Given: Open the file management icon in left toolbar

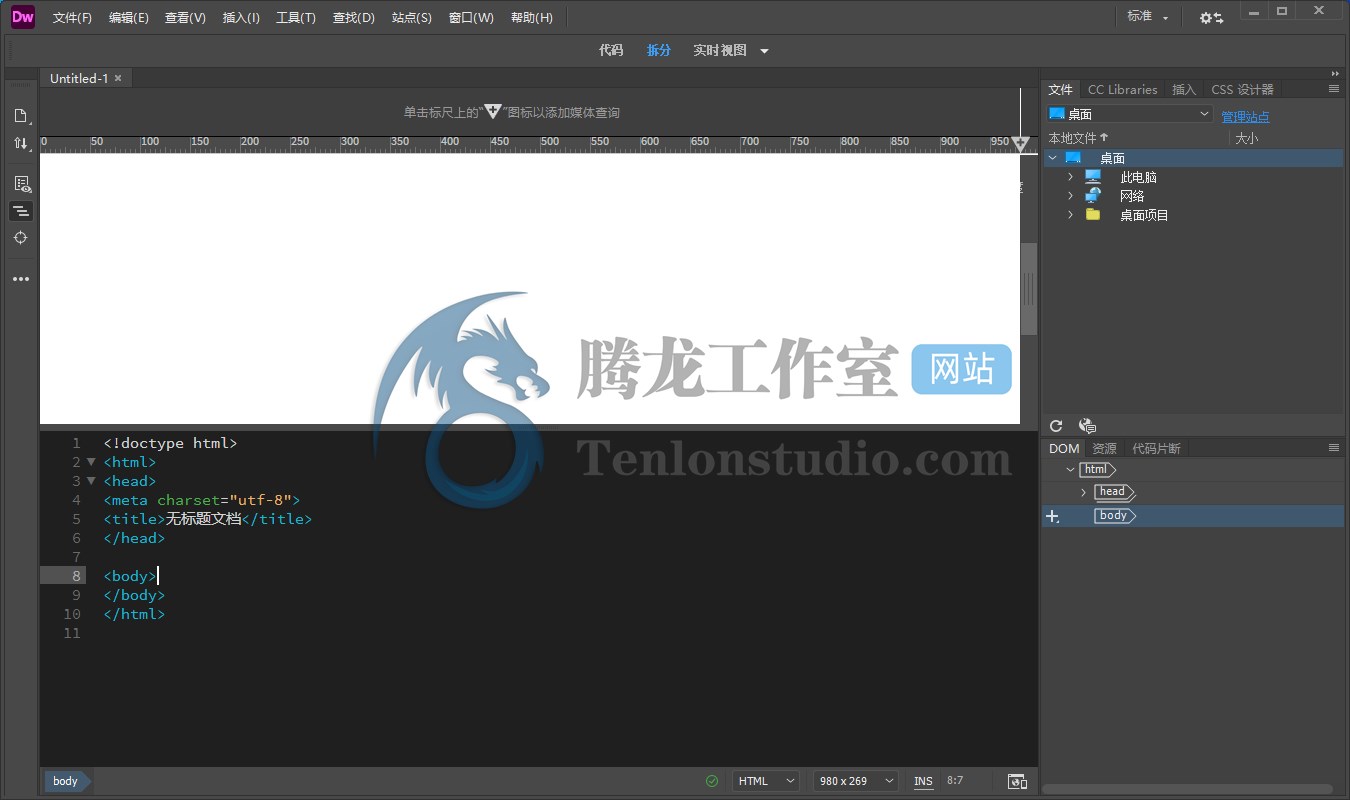Looking at the screenshot, I should pyautogui.click(x=21, y=115).
